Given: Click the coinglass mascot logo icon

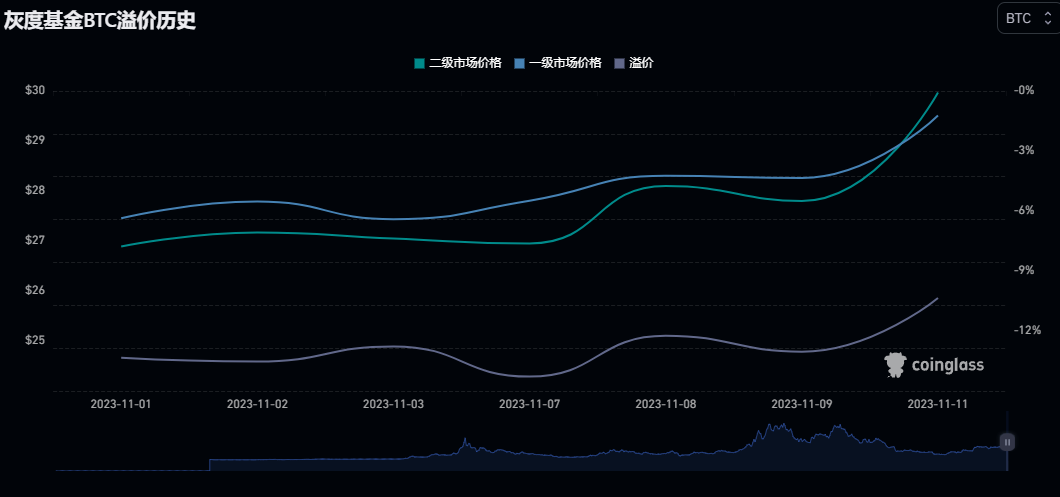Looking at the screenshot, I should (895, 365).
